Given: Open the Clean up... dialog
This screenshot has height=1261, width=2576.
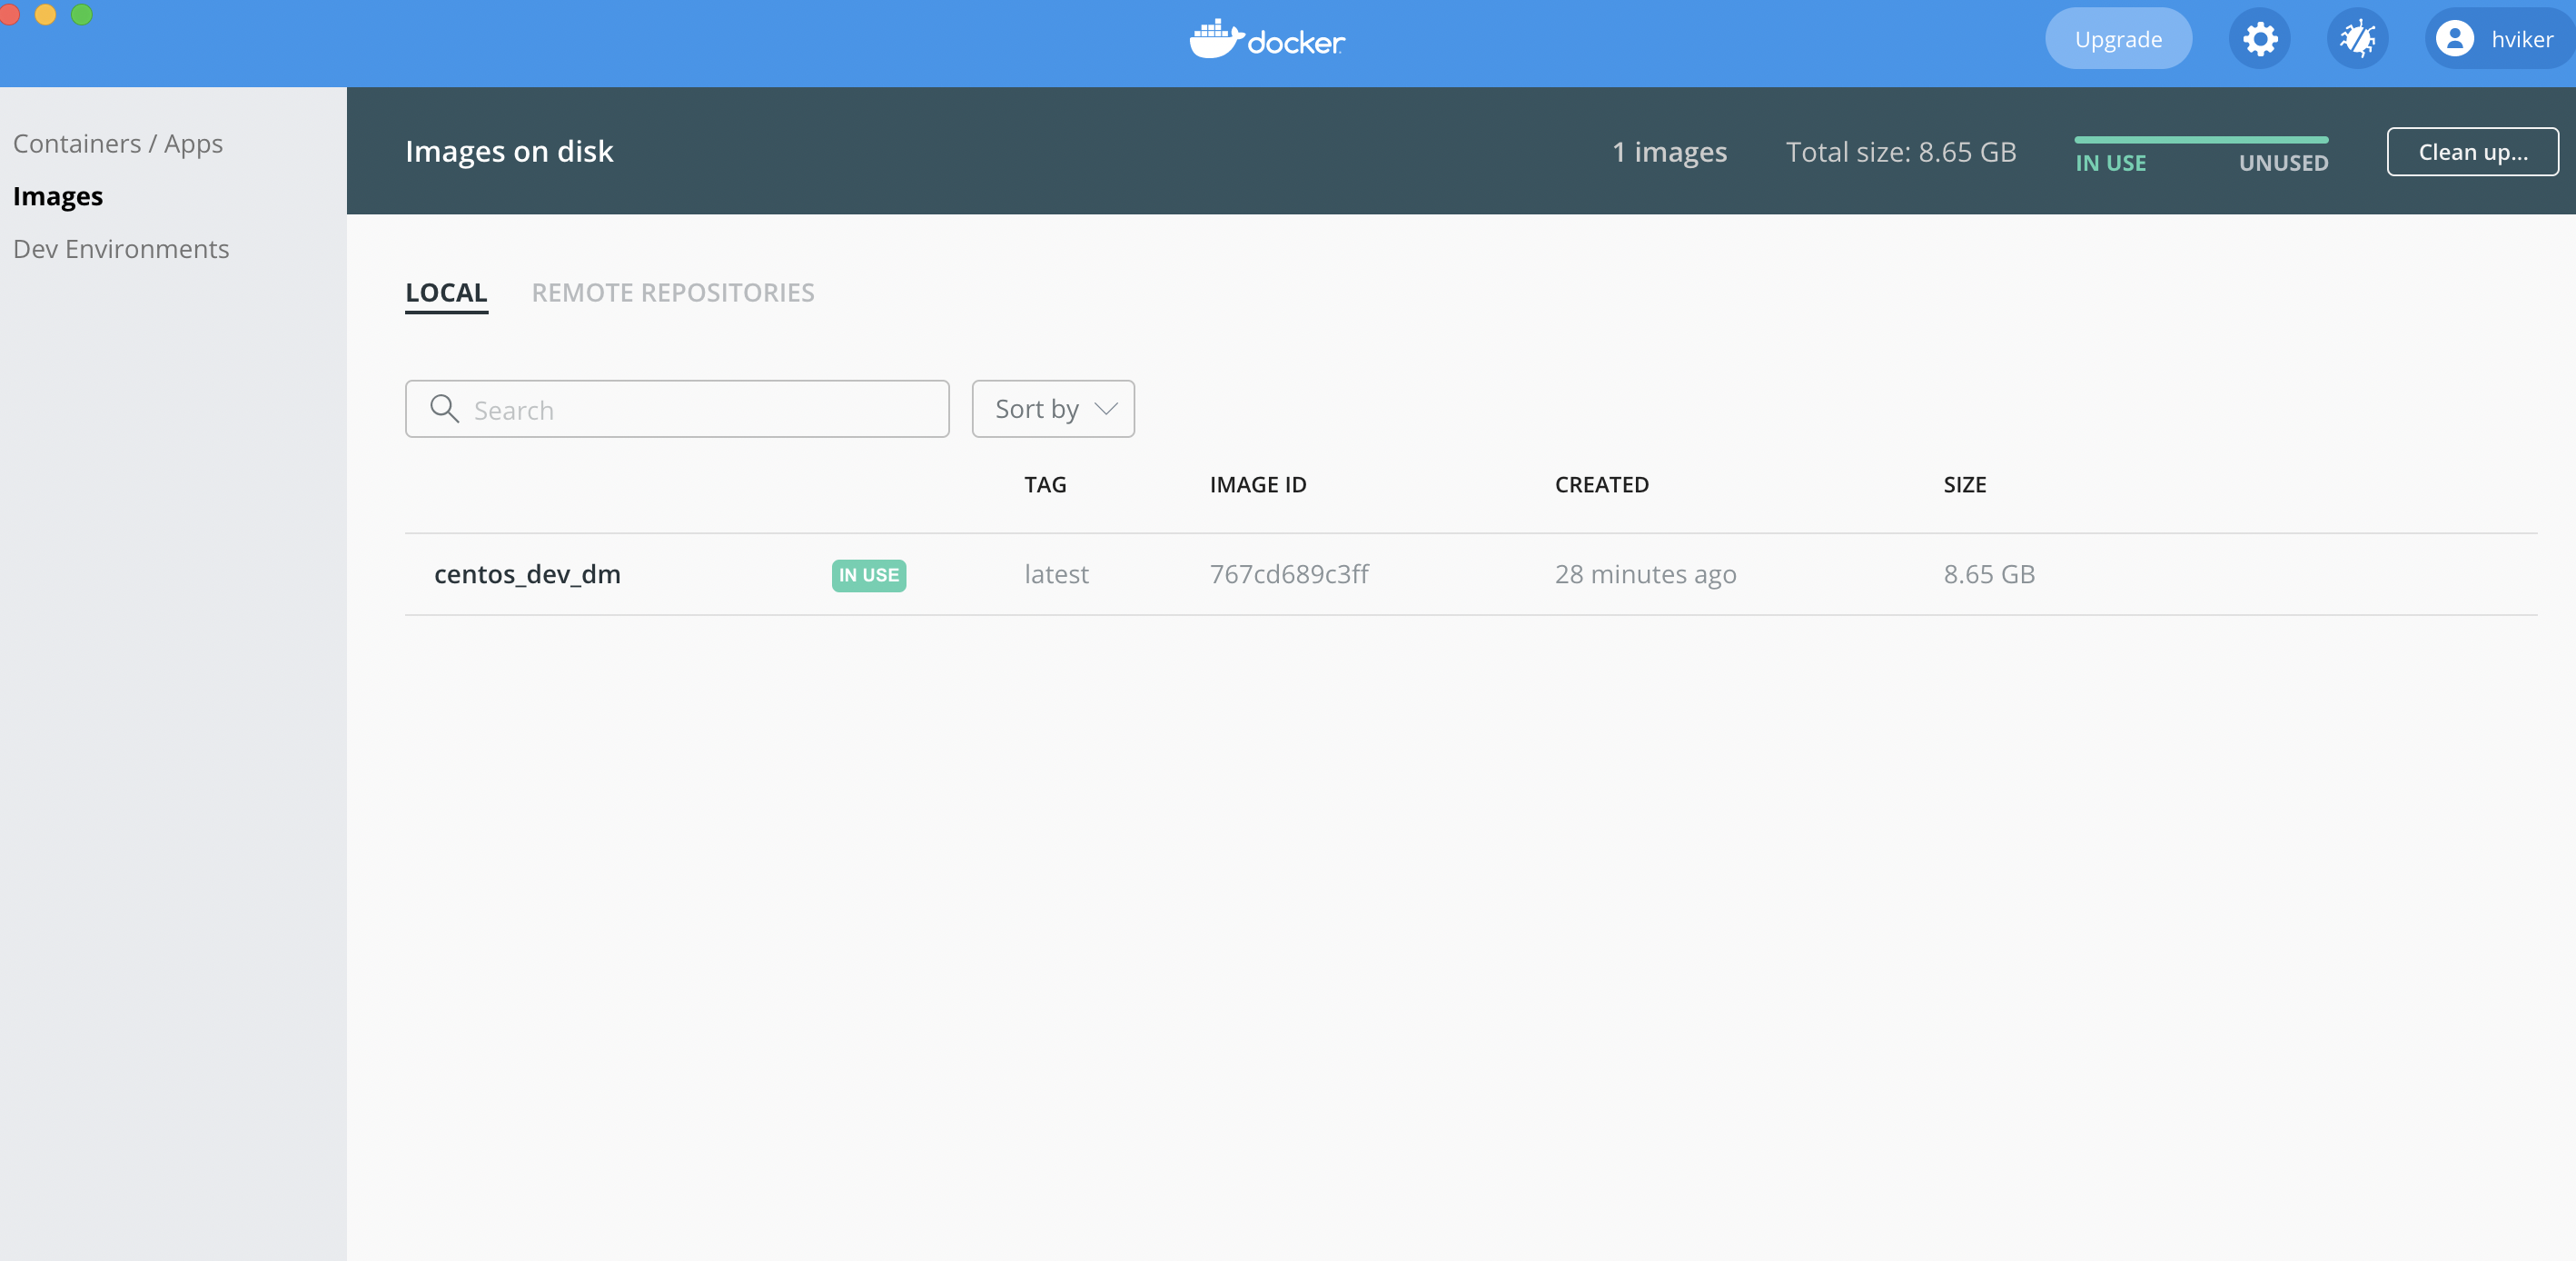Looking at the screenshot, I should 2472,151.
